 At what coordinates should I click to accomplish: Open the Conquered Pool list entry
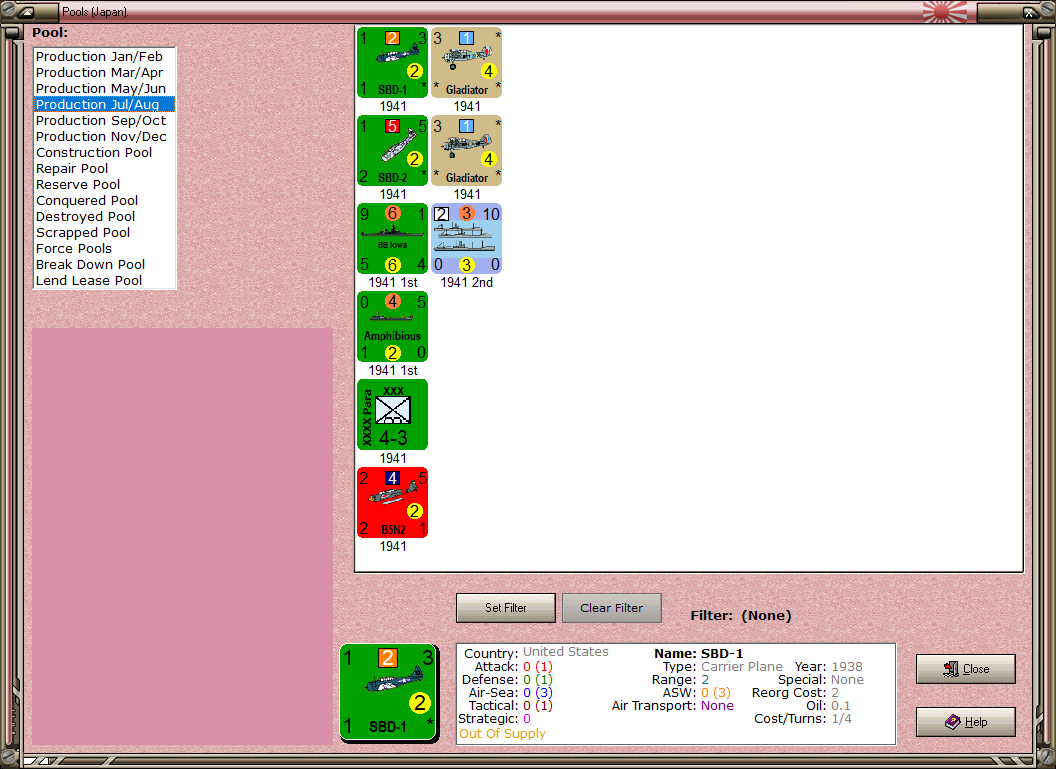pos(104,201)
